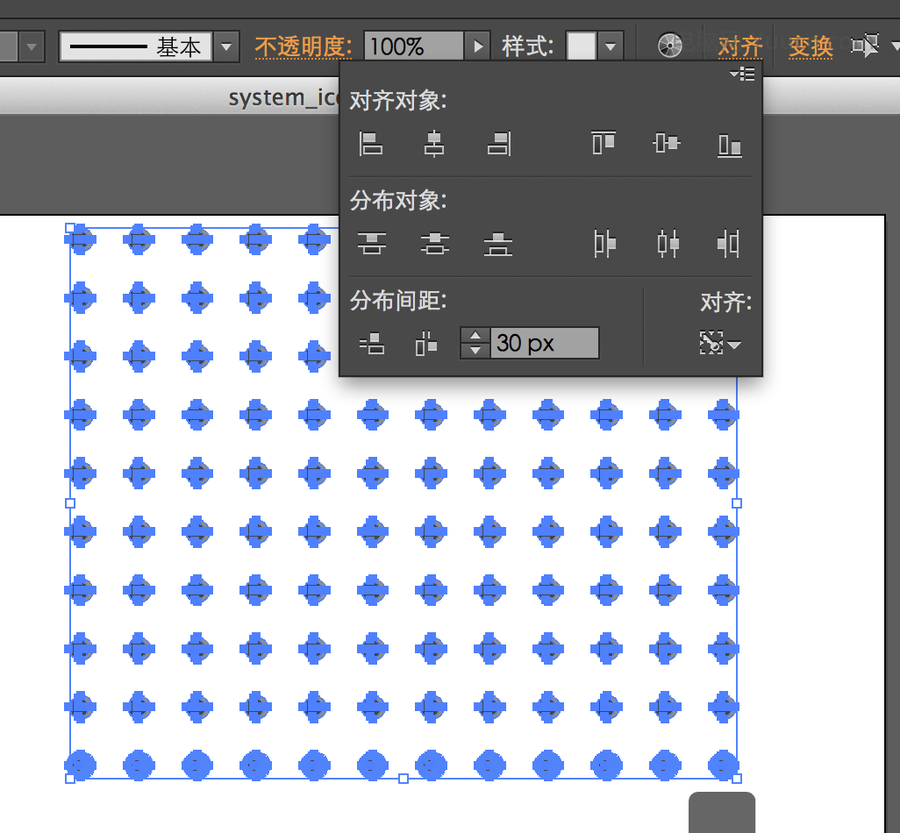Click the top-left corner selection handle
Screen dimensions: 900x833
click(70, 228)
